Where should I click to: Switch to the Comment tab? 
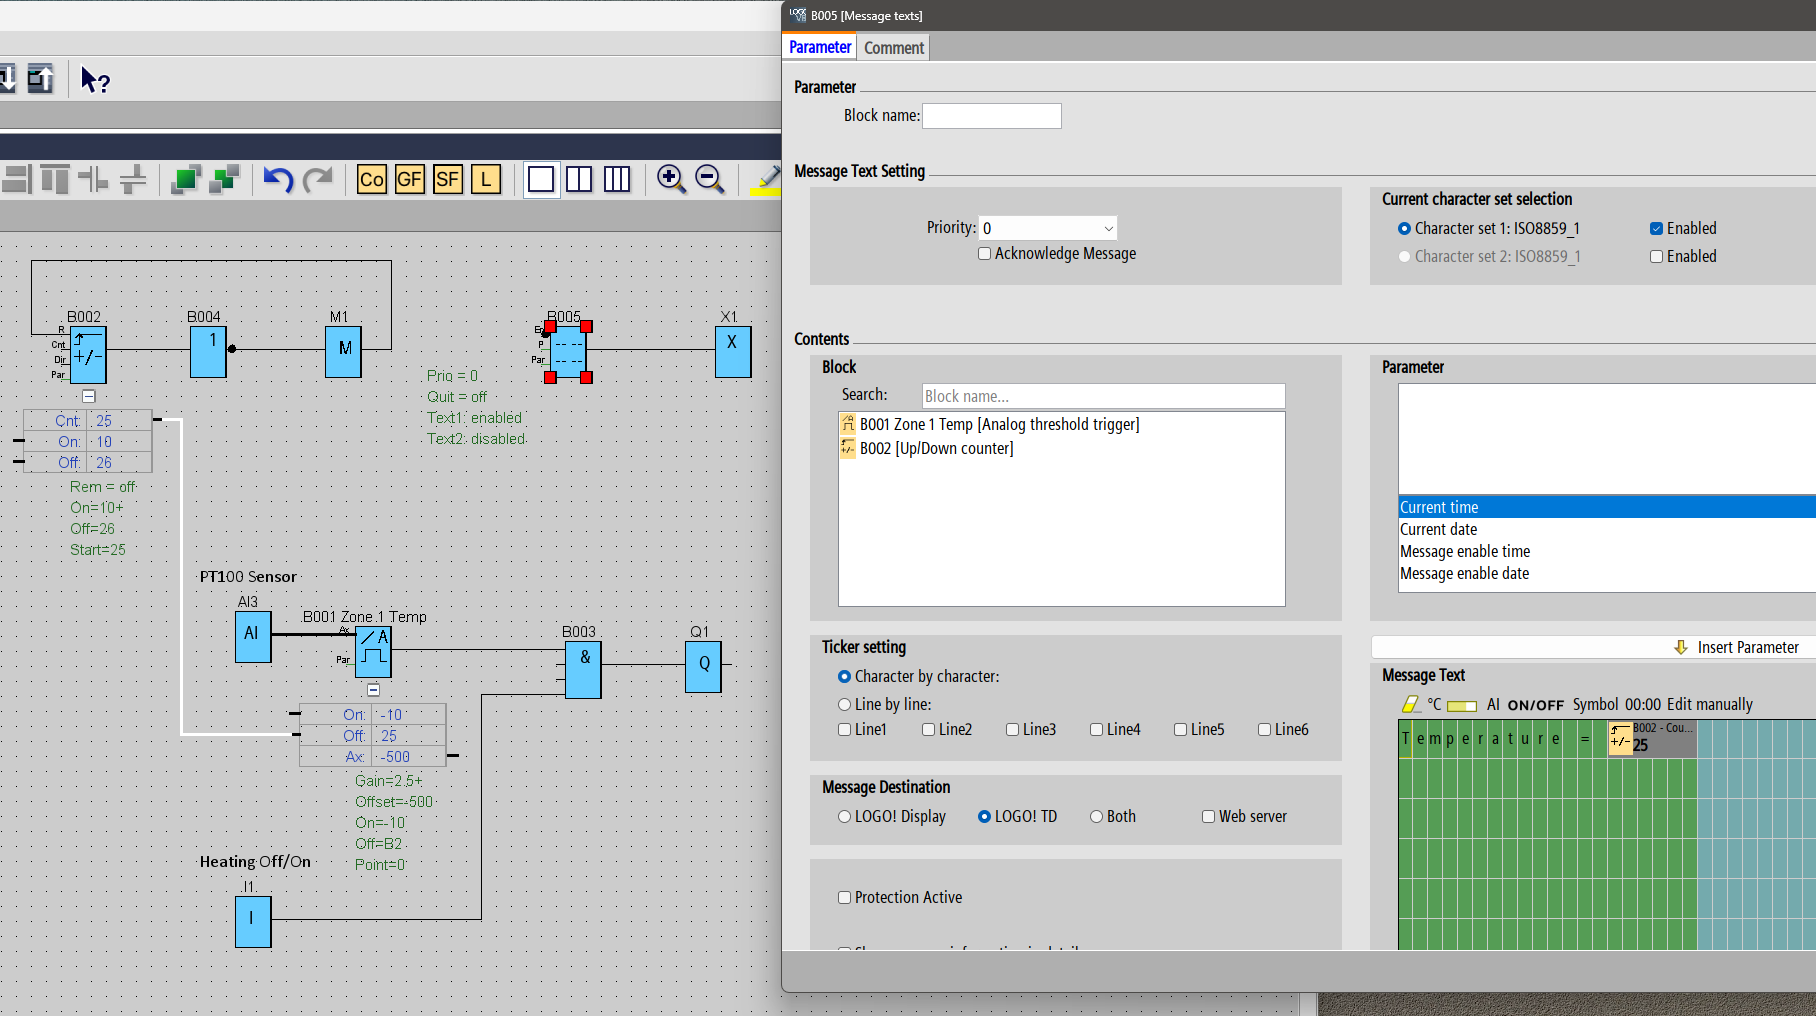point(893,48)
